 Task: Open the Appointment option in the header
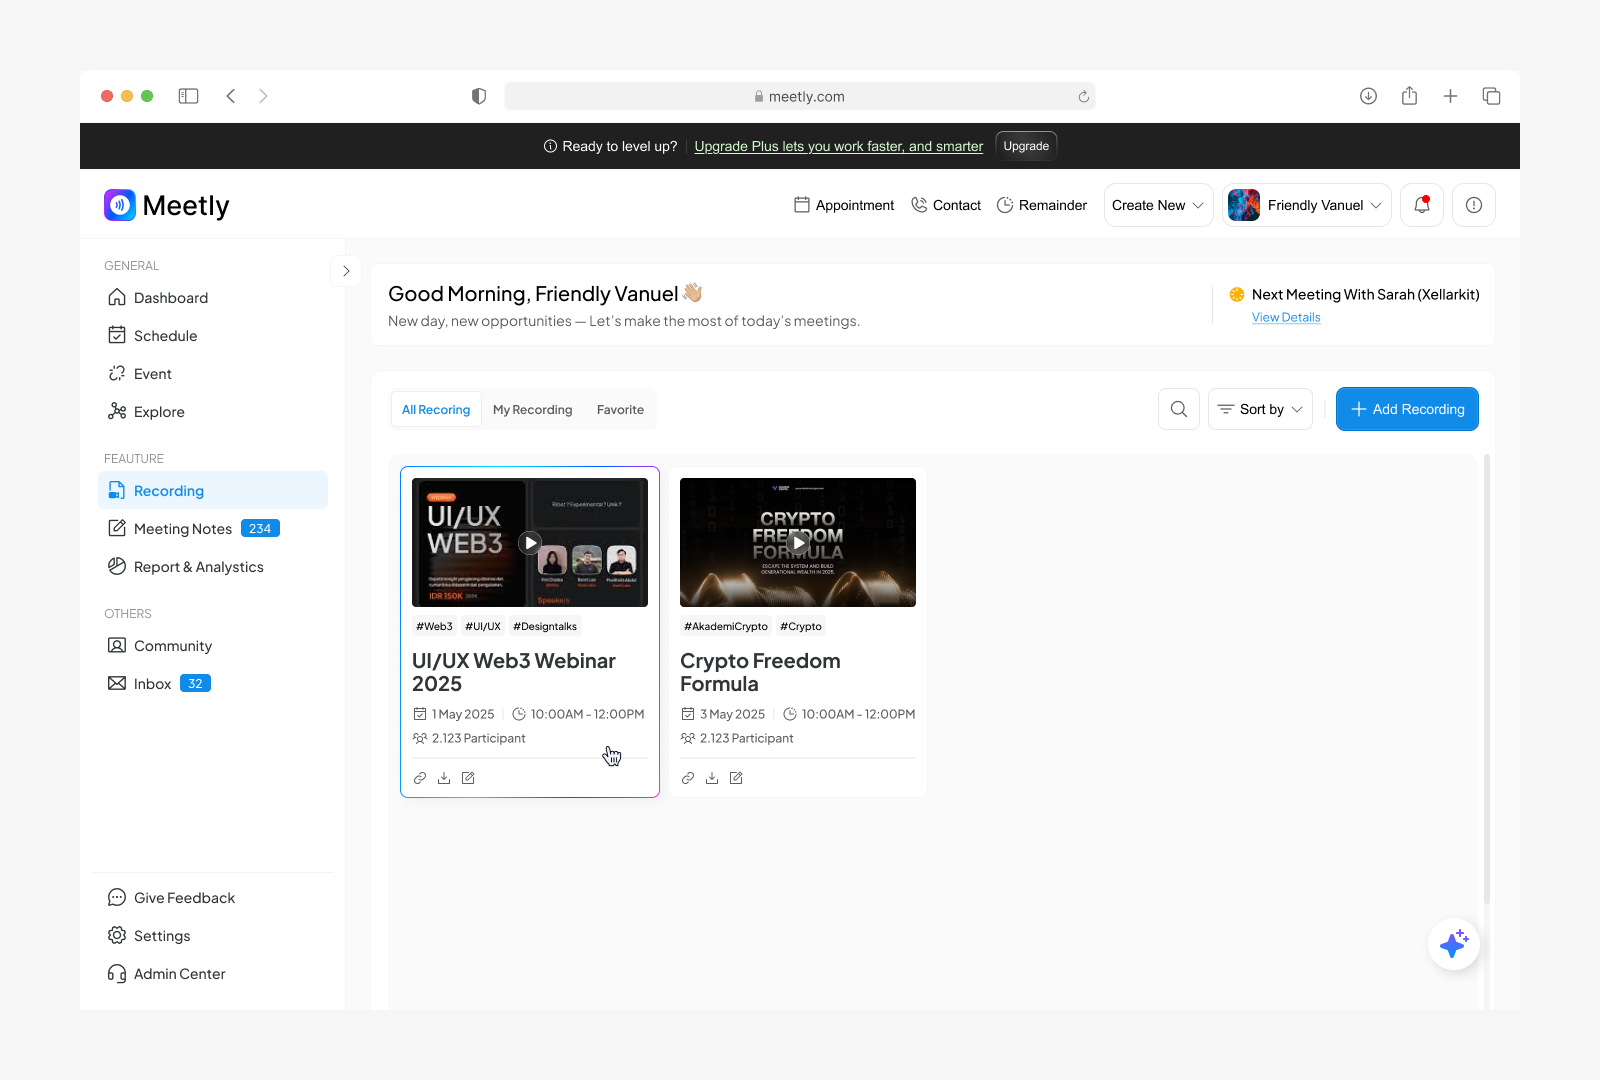[843, 205]
